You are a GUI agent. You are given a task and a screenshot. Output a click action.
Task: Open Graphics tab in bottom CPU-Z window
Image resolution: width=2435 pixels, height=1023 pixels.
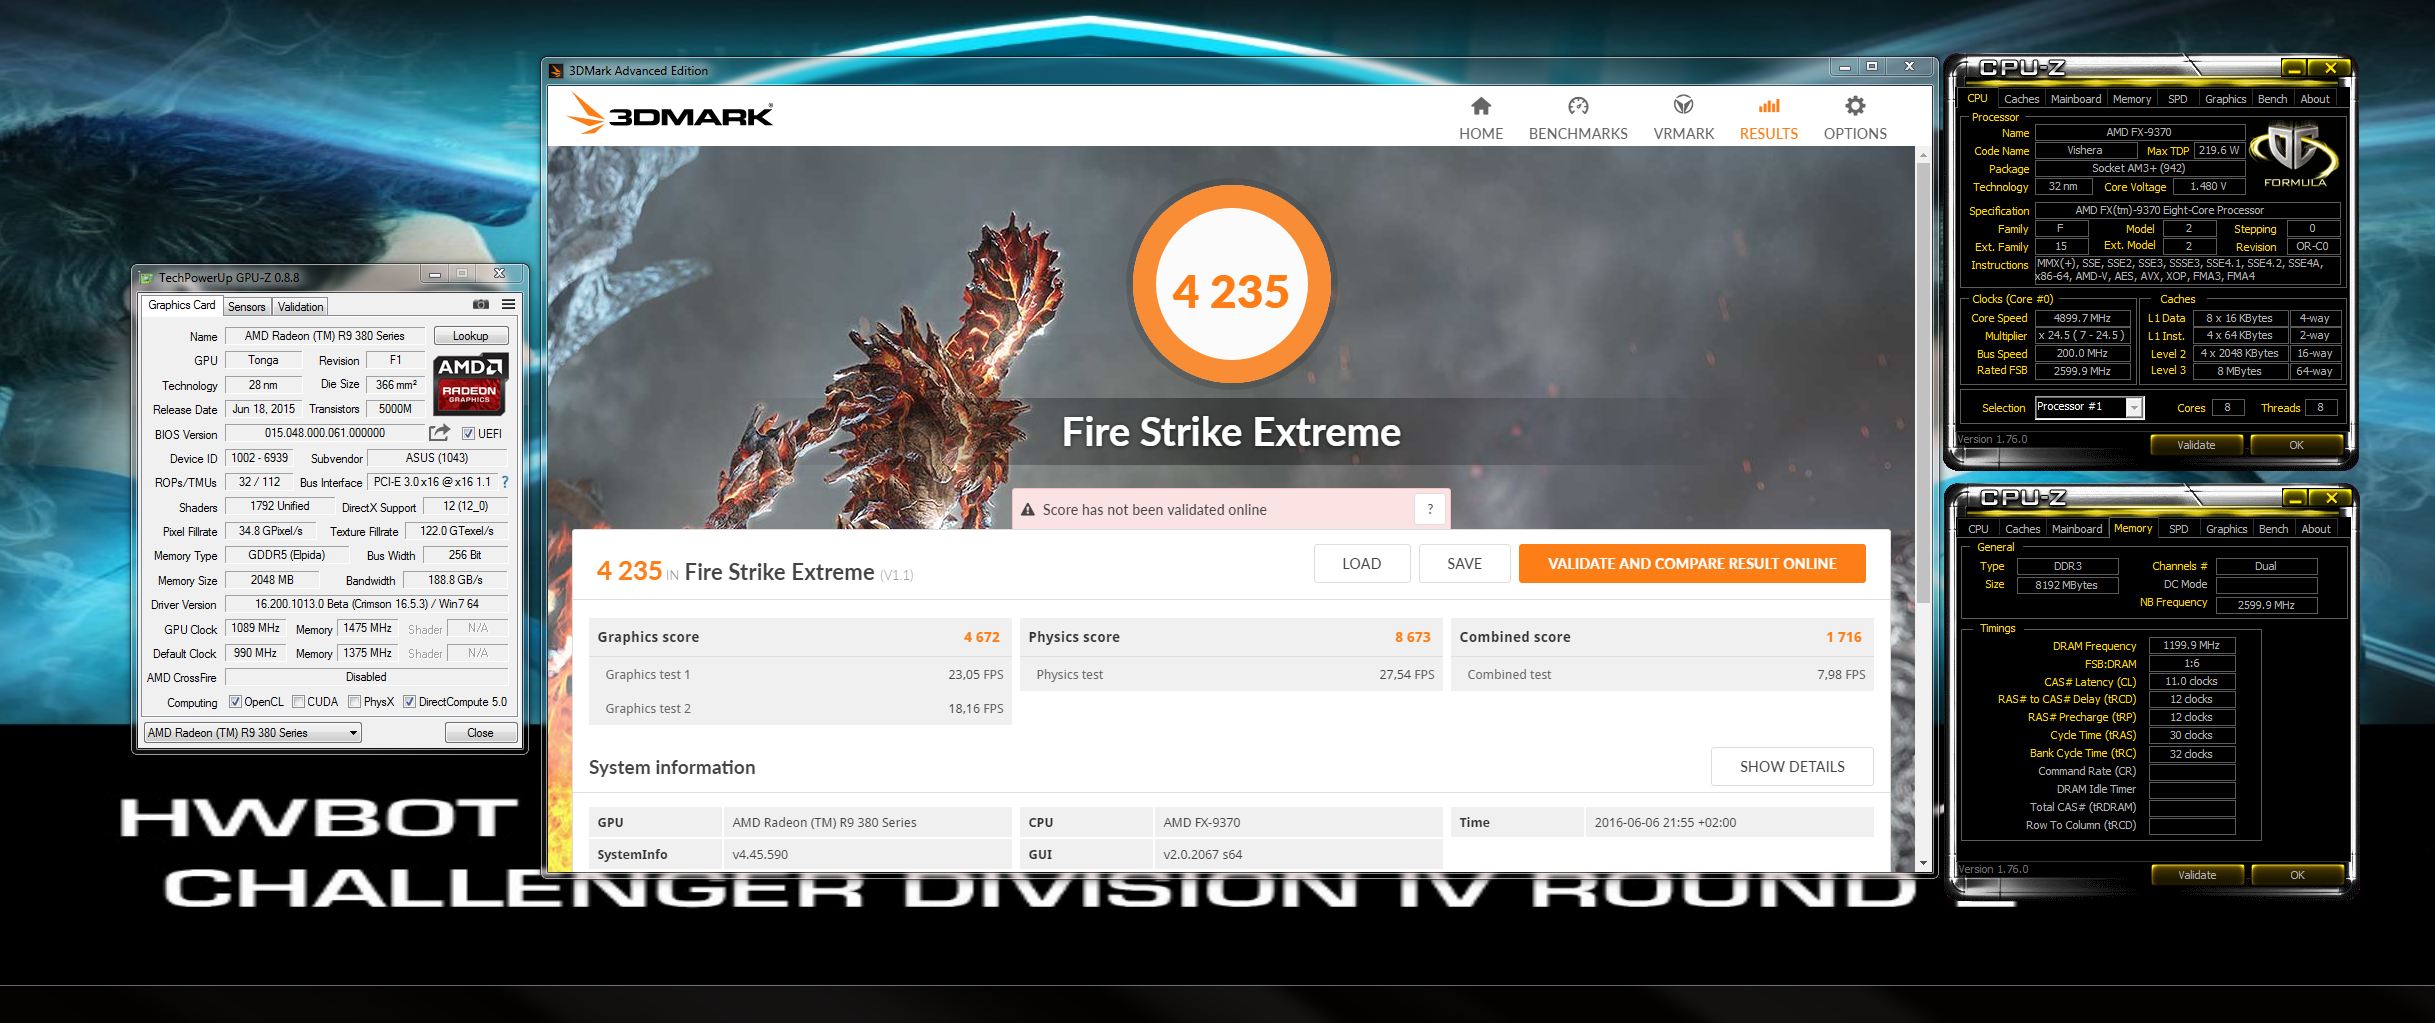[2226, 529]
